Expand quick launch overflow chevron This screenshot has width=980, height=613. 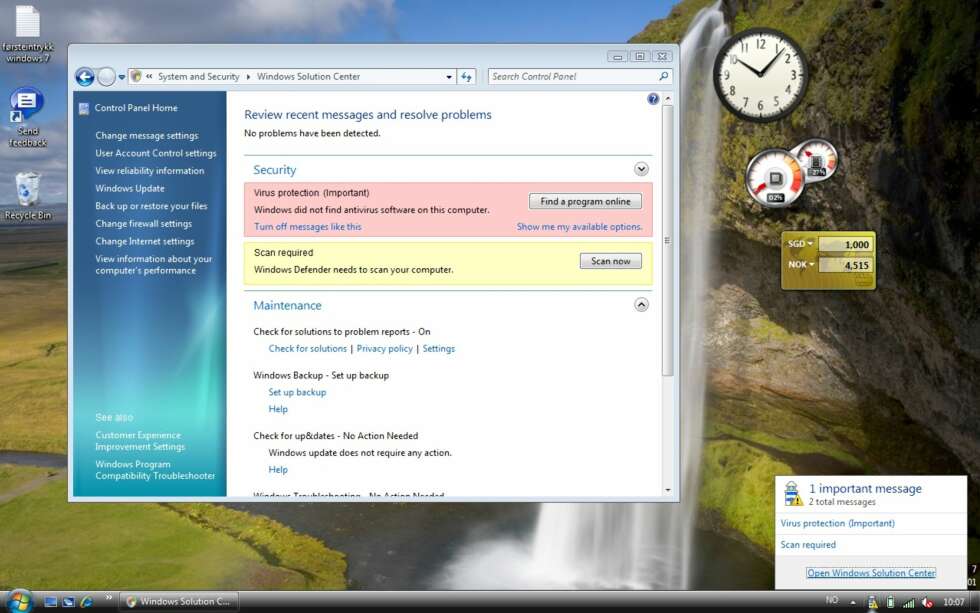tap(109, 598)
